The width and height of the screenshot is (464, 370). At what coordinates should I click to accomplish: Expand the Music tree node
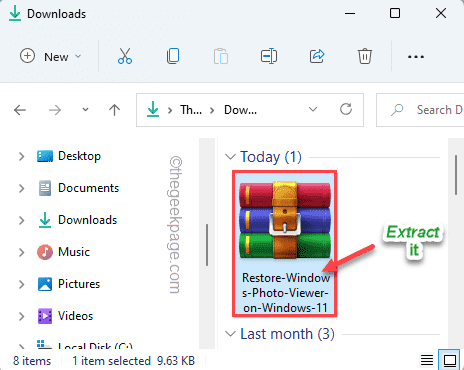coord(22,252)
